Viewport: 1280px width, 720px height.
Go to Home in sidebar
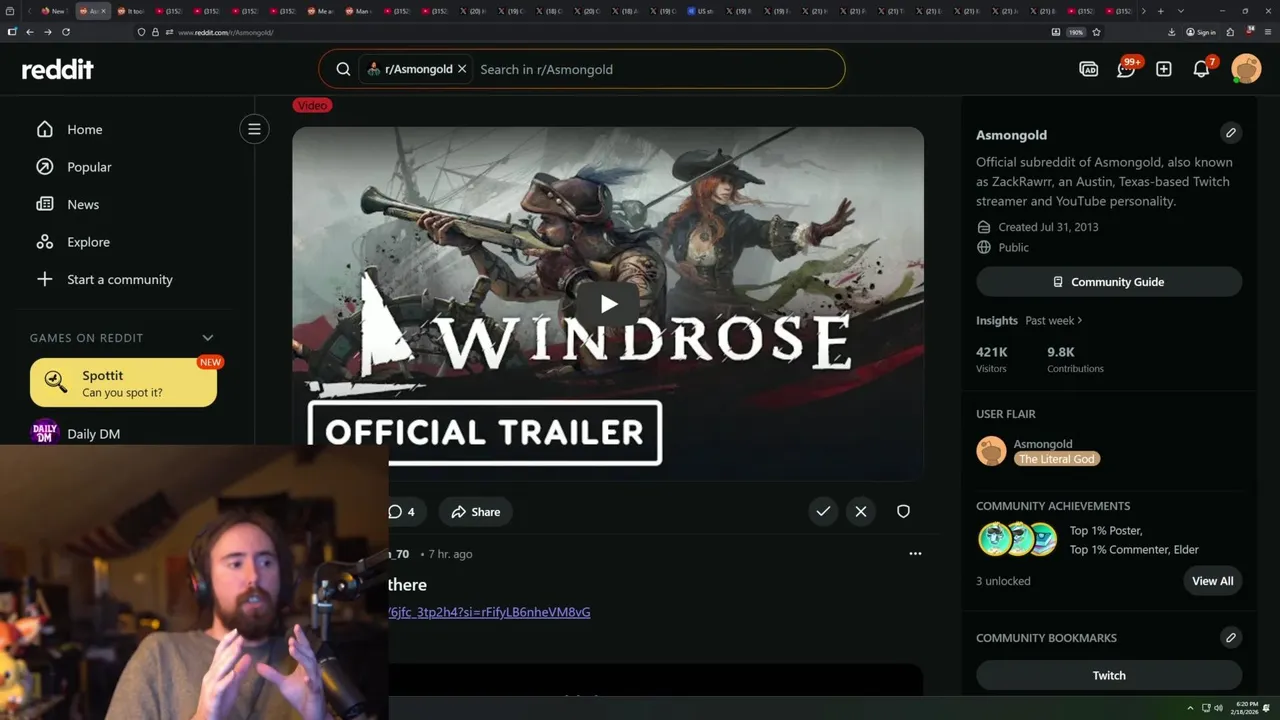(85, 129)
